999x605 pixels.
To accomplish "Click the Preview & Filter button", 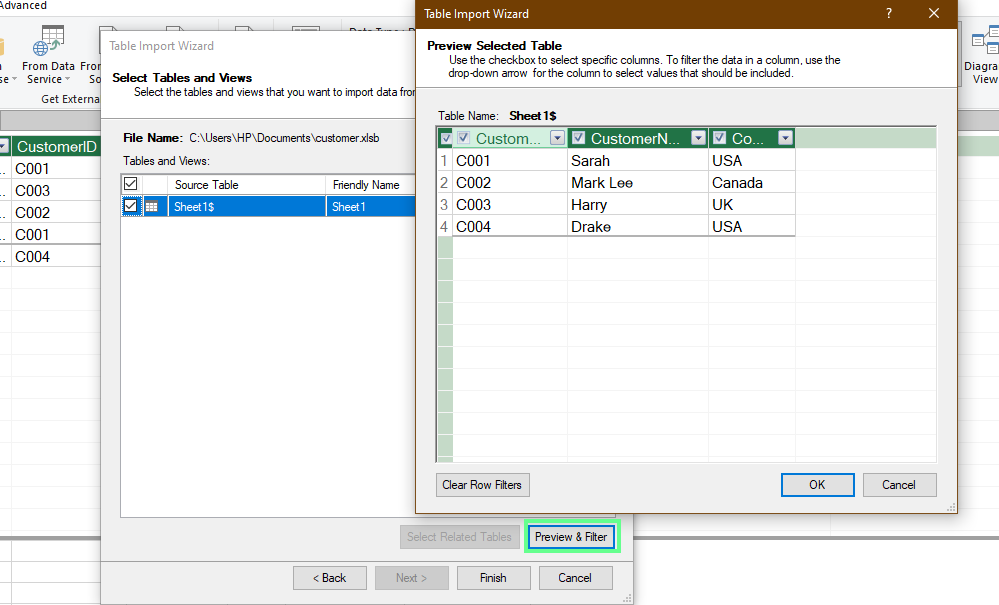I will [x=571, y=537].
